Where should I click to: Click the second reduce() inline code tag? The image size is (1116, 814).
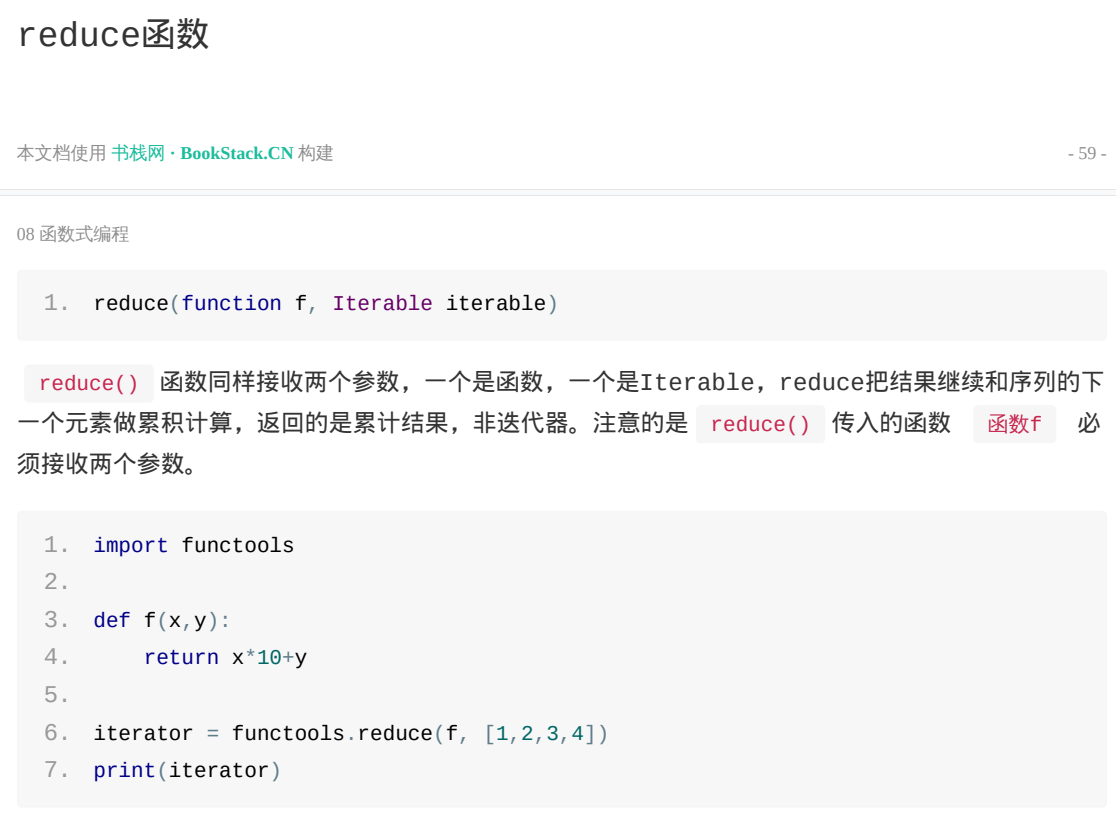(760, 425)
